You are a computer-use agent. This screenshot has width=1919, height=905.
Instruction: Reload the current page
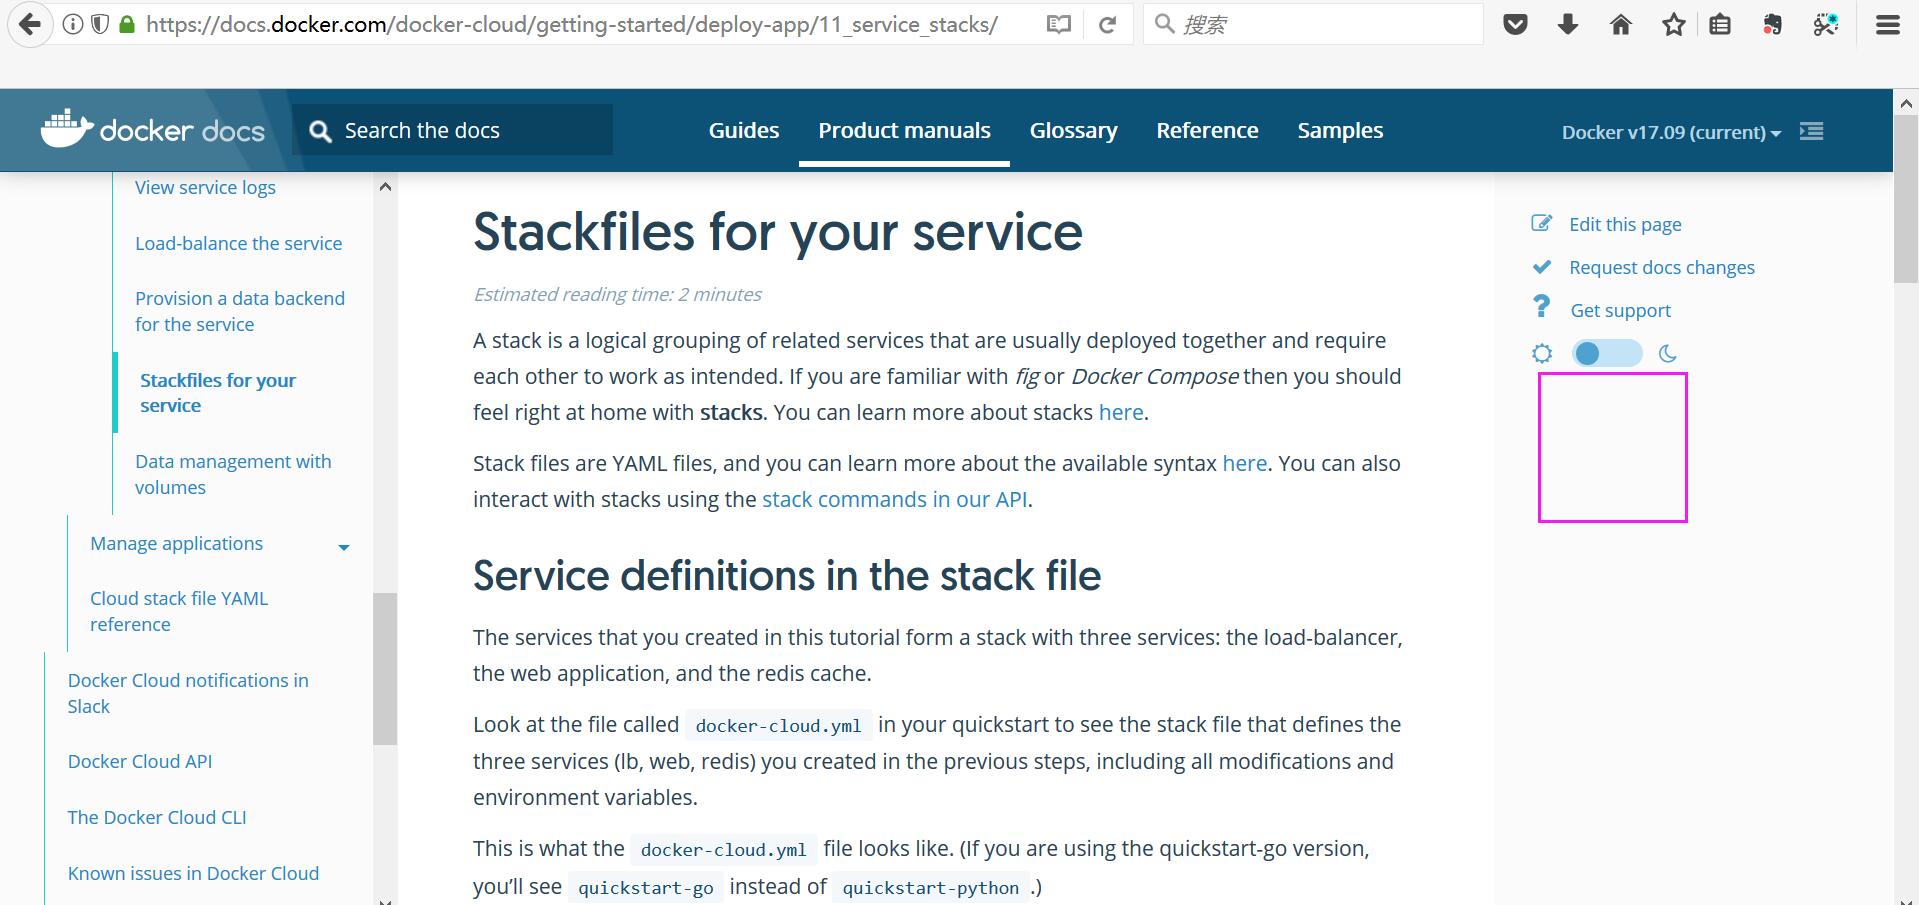tap(1107, 23)
